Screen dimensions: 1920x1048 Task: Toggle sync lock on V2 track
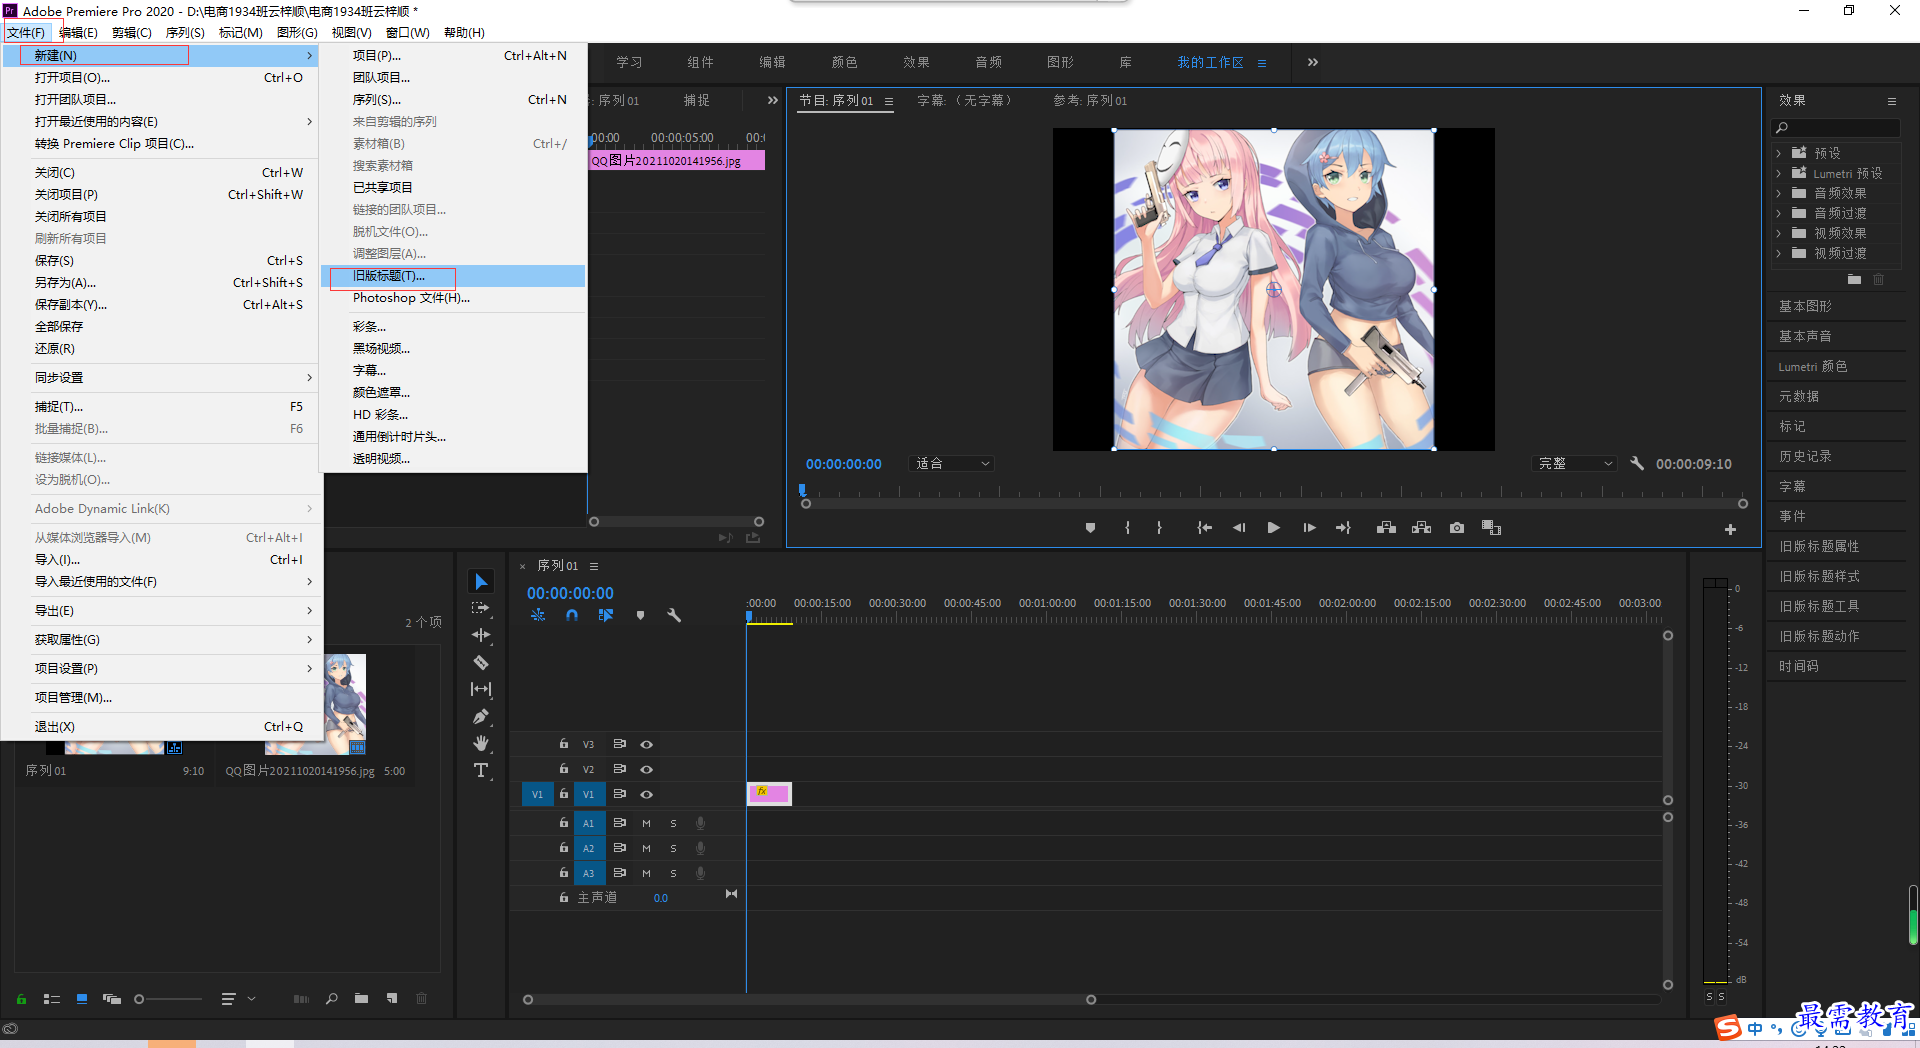coord(620,769)
